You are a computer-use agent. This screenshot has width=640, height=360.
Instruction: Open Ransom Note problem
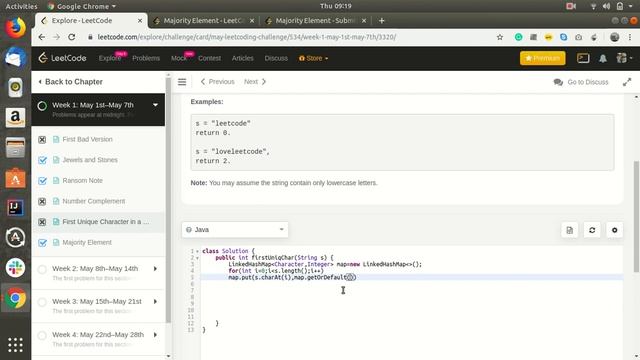click(x=82, y=180)
